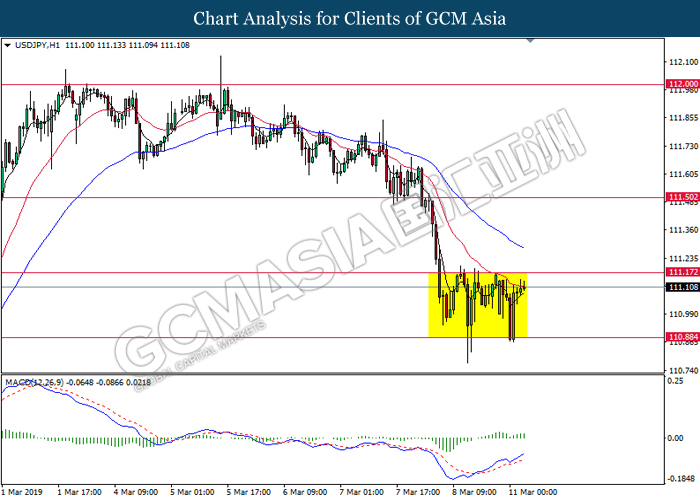This screenshot has height=500, width=700.
Task: Click the 110.990 price axis value
Action: (683, 314)
